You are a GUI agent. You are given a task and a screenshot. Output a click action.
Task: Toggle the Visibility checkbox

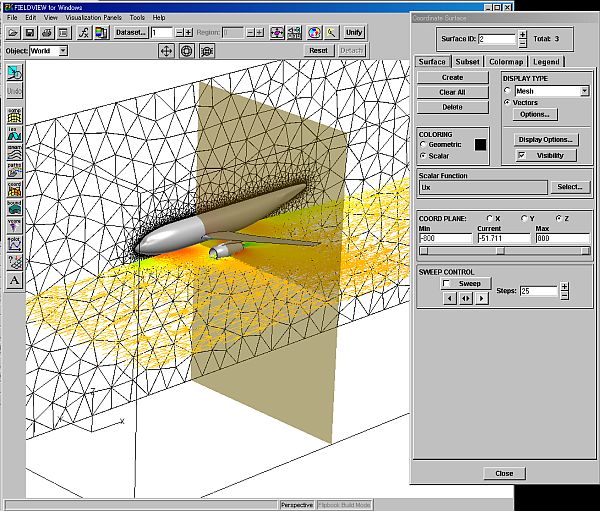click(x=522, y=156)
